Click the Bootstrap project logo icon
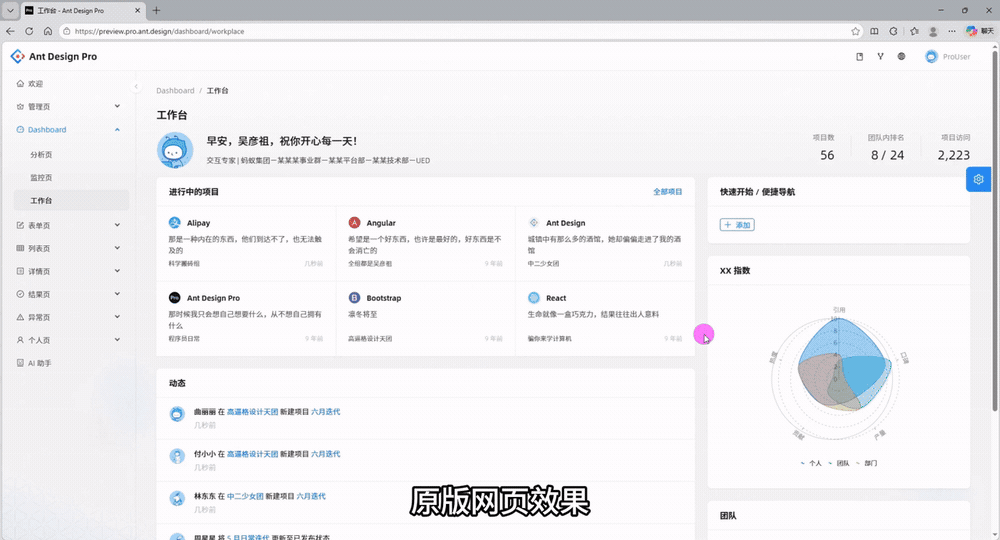 coord(355,298)
